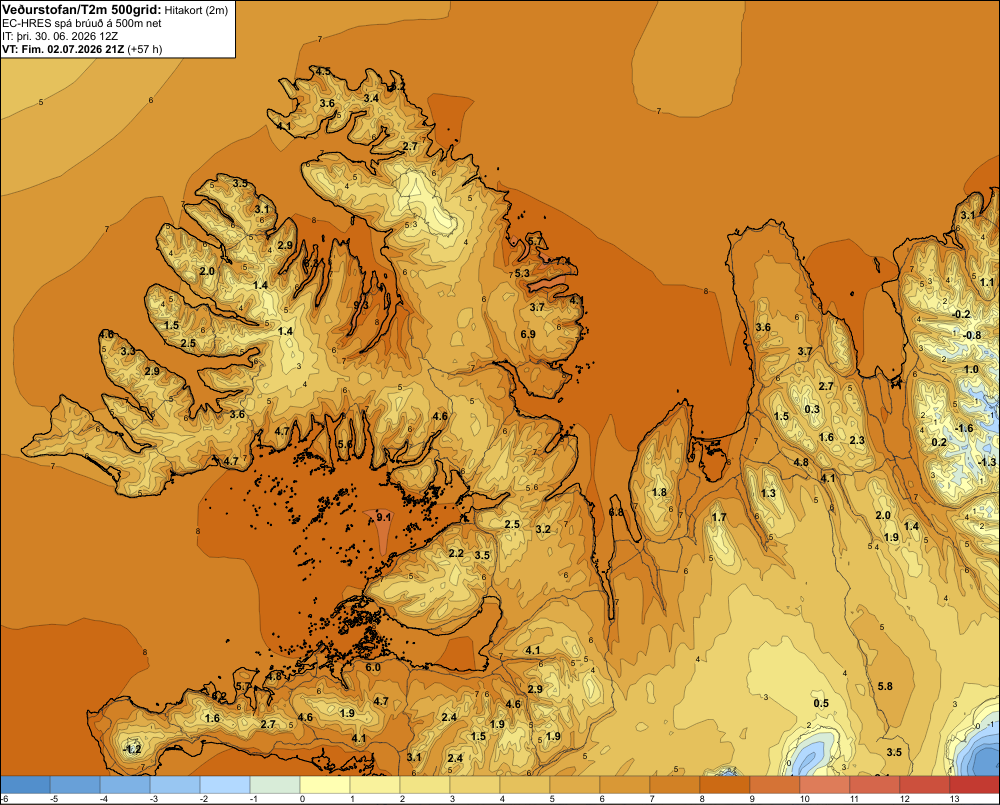Click the -1.2 temperature value in southwest

pos(131,749)
